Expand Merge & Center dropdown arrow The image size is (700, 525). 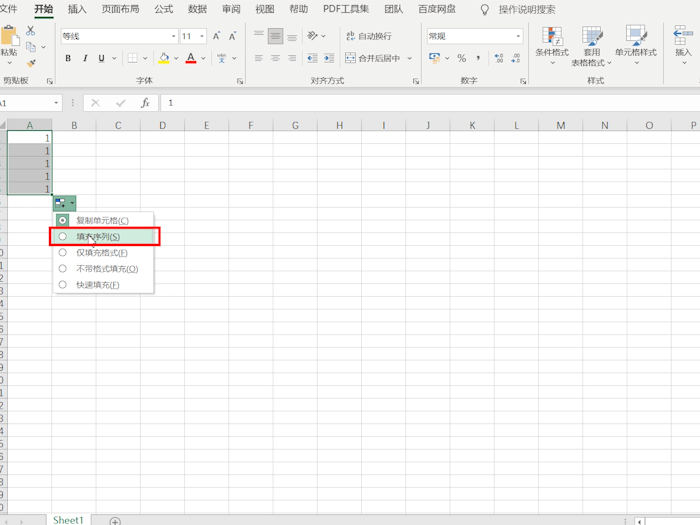click(410, 58)
